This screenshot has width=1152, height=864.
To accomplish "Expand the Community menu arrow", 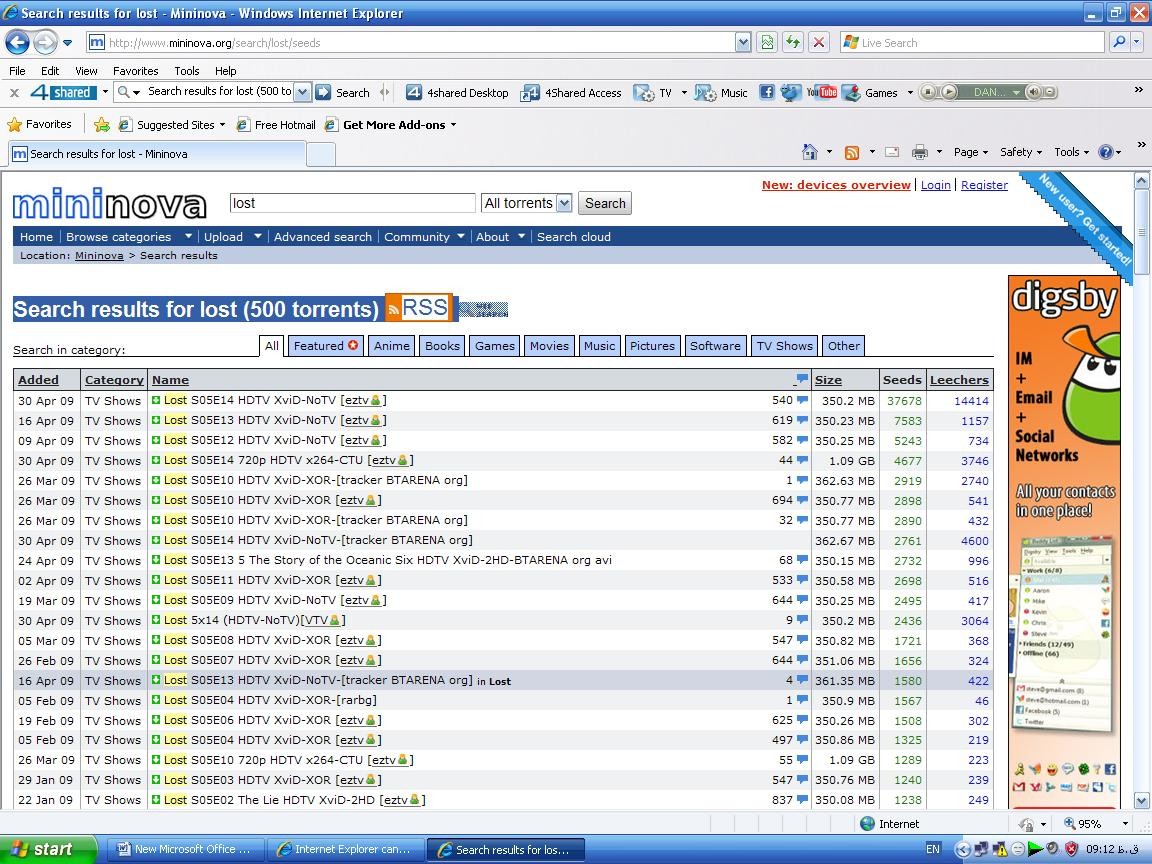I will (x=461, y=236).
